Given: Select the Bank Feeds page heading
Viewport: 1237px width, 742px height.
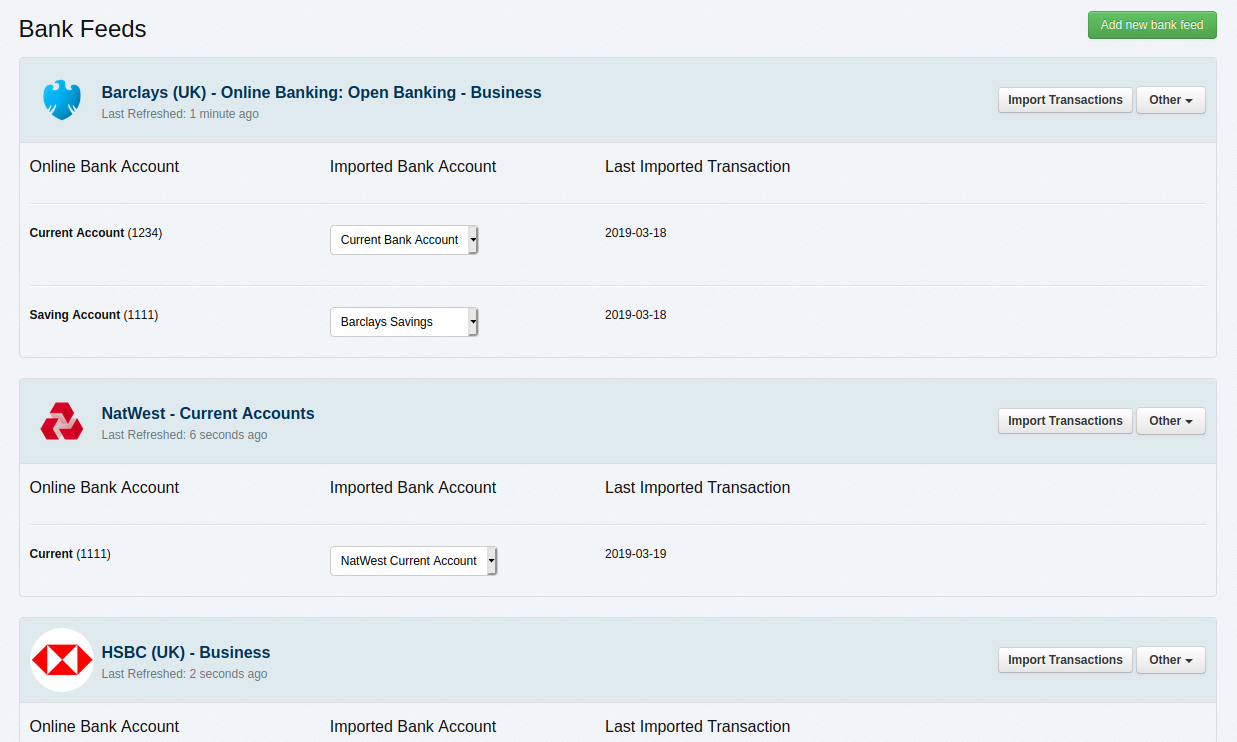Looking at the screenshot, I should 83,29.
